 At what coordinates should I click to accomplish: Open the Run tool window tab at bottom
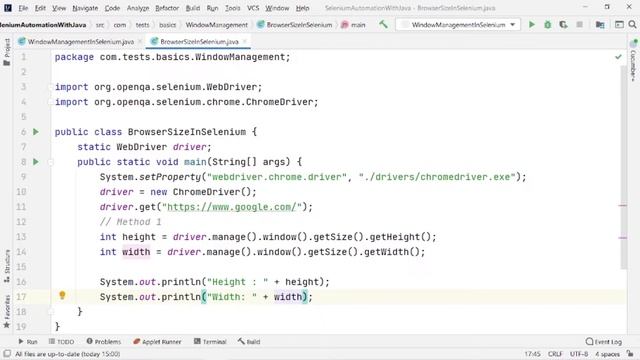click(28, 342)
